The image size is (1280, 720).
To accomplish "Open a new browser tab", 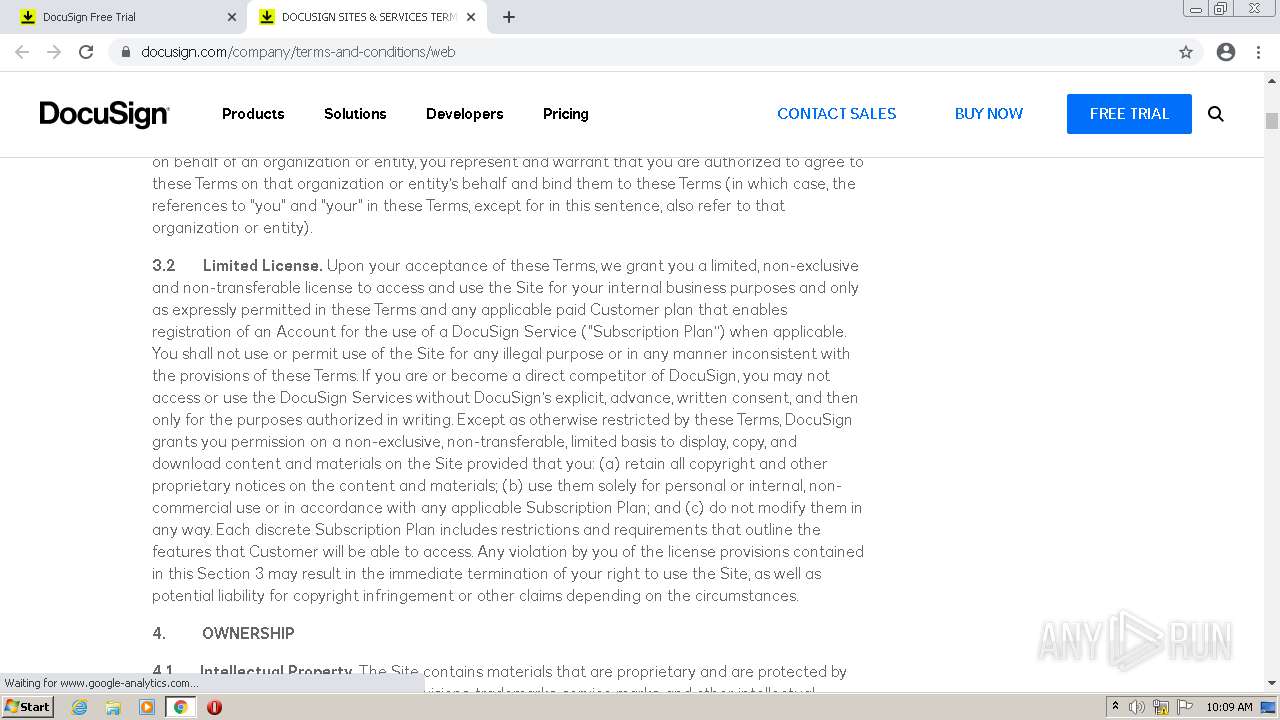I will coord(508,17).
